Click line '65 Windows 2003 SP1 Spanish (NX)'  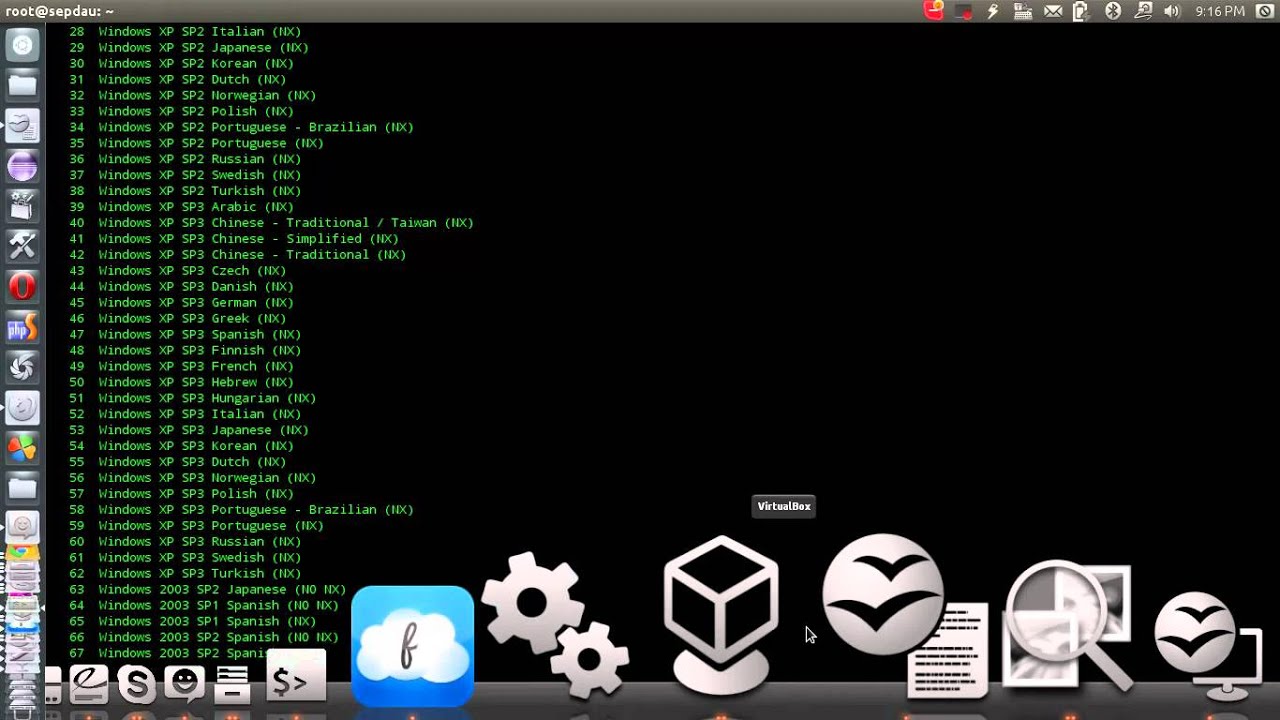(193, 622)
